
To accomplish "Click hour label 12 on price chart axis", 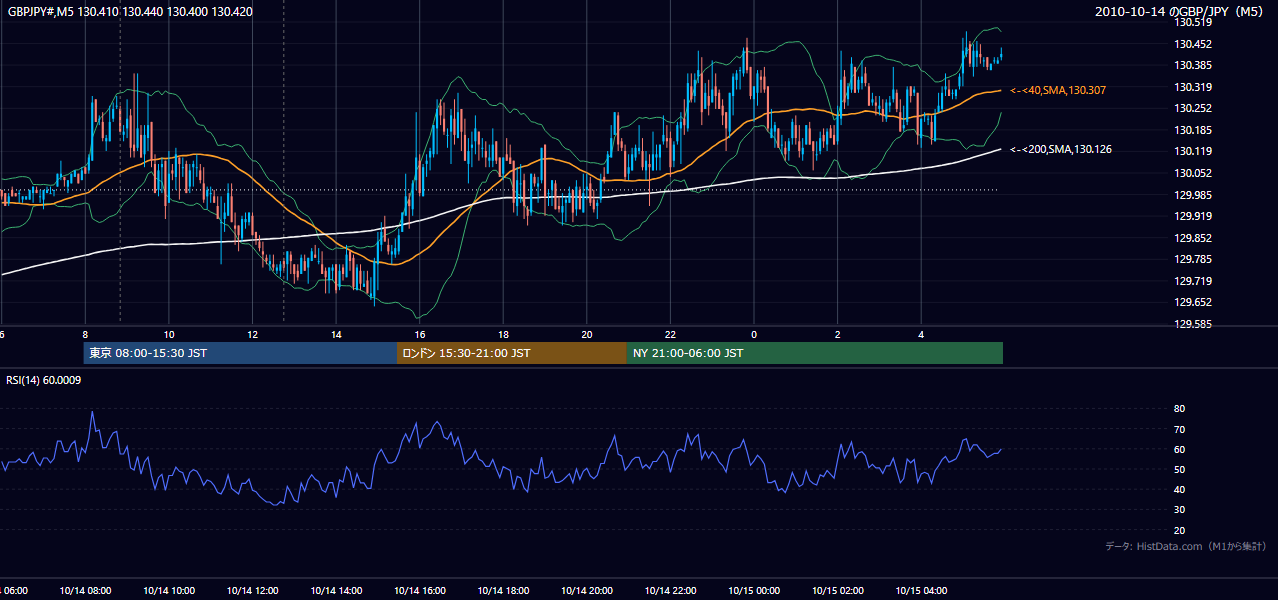I will tap(253, 334).
